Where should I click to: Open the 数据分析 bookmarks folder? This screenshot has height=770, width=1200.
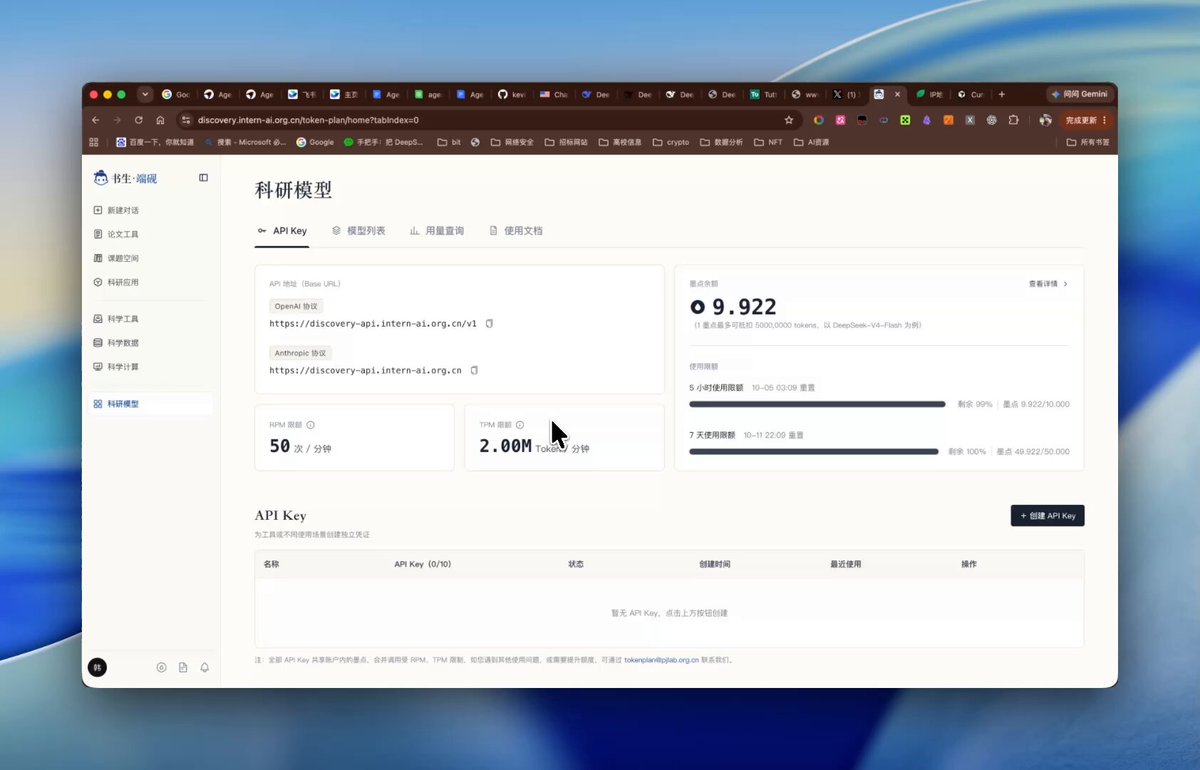click(x=722, y=142)
